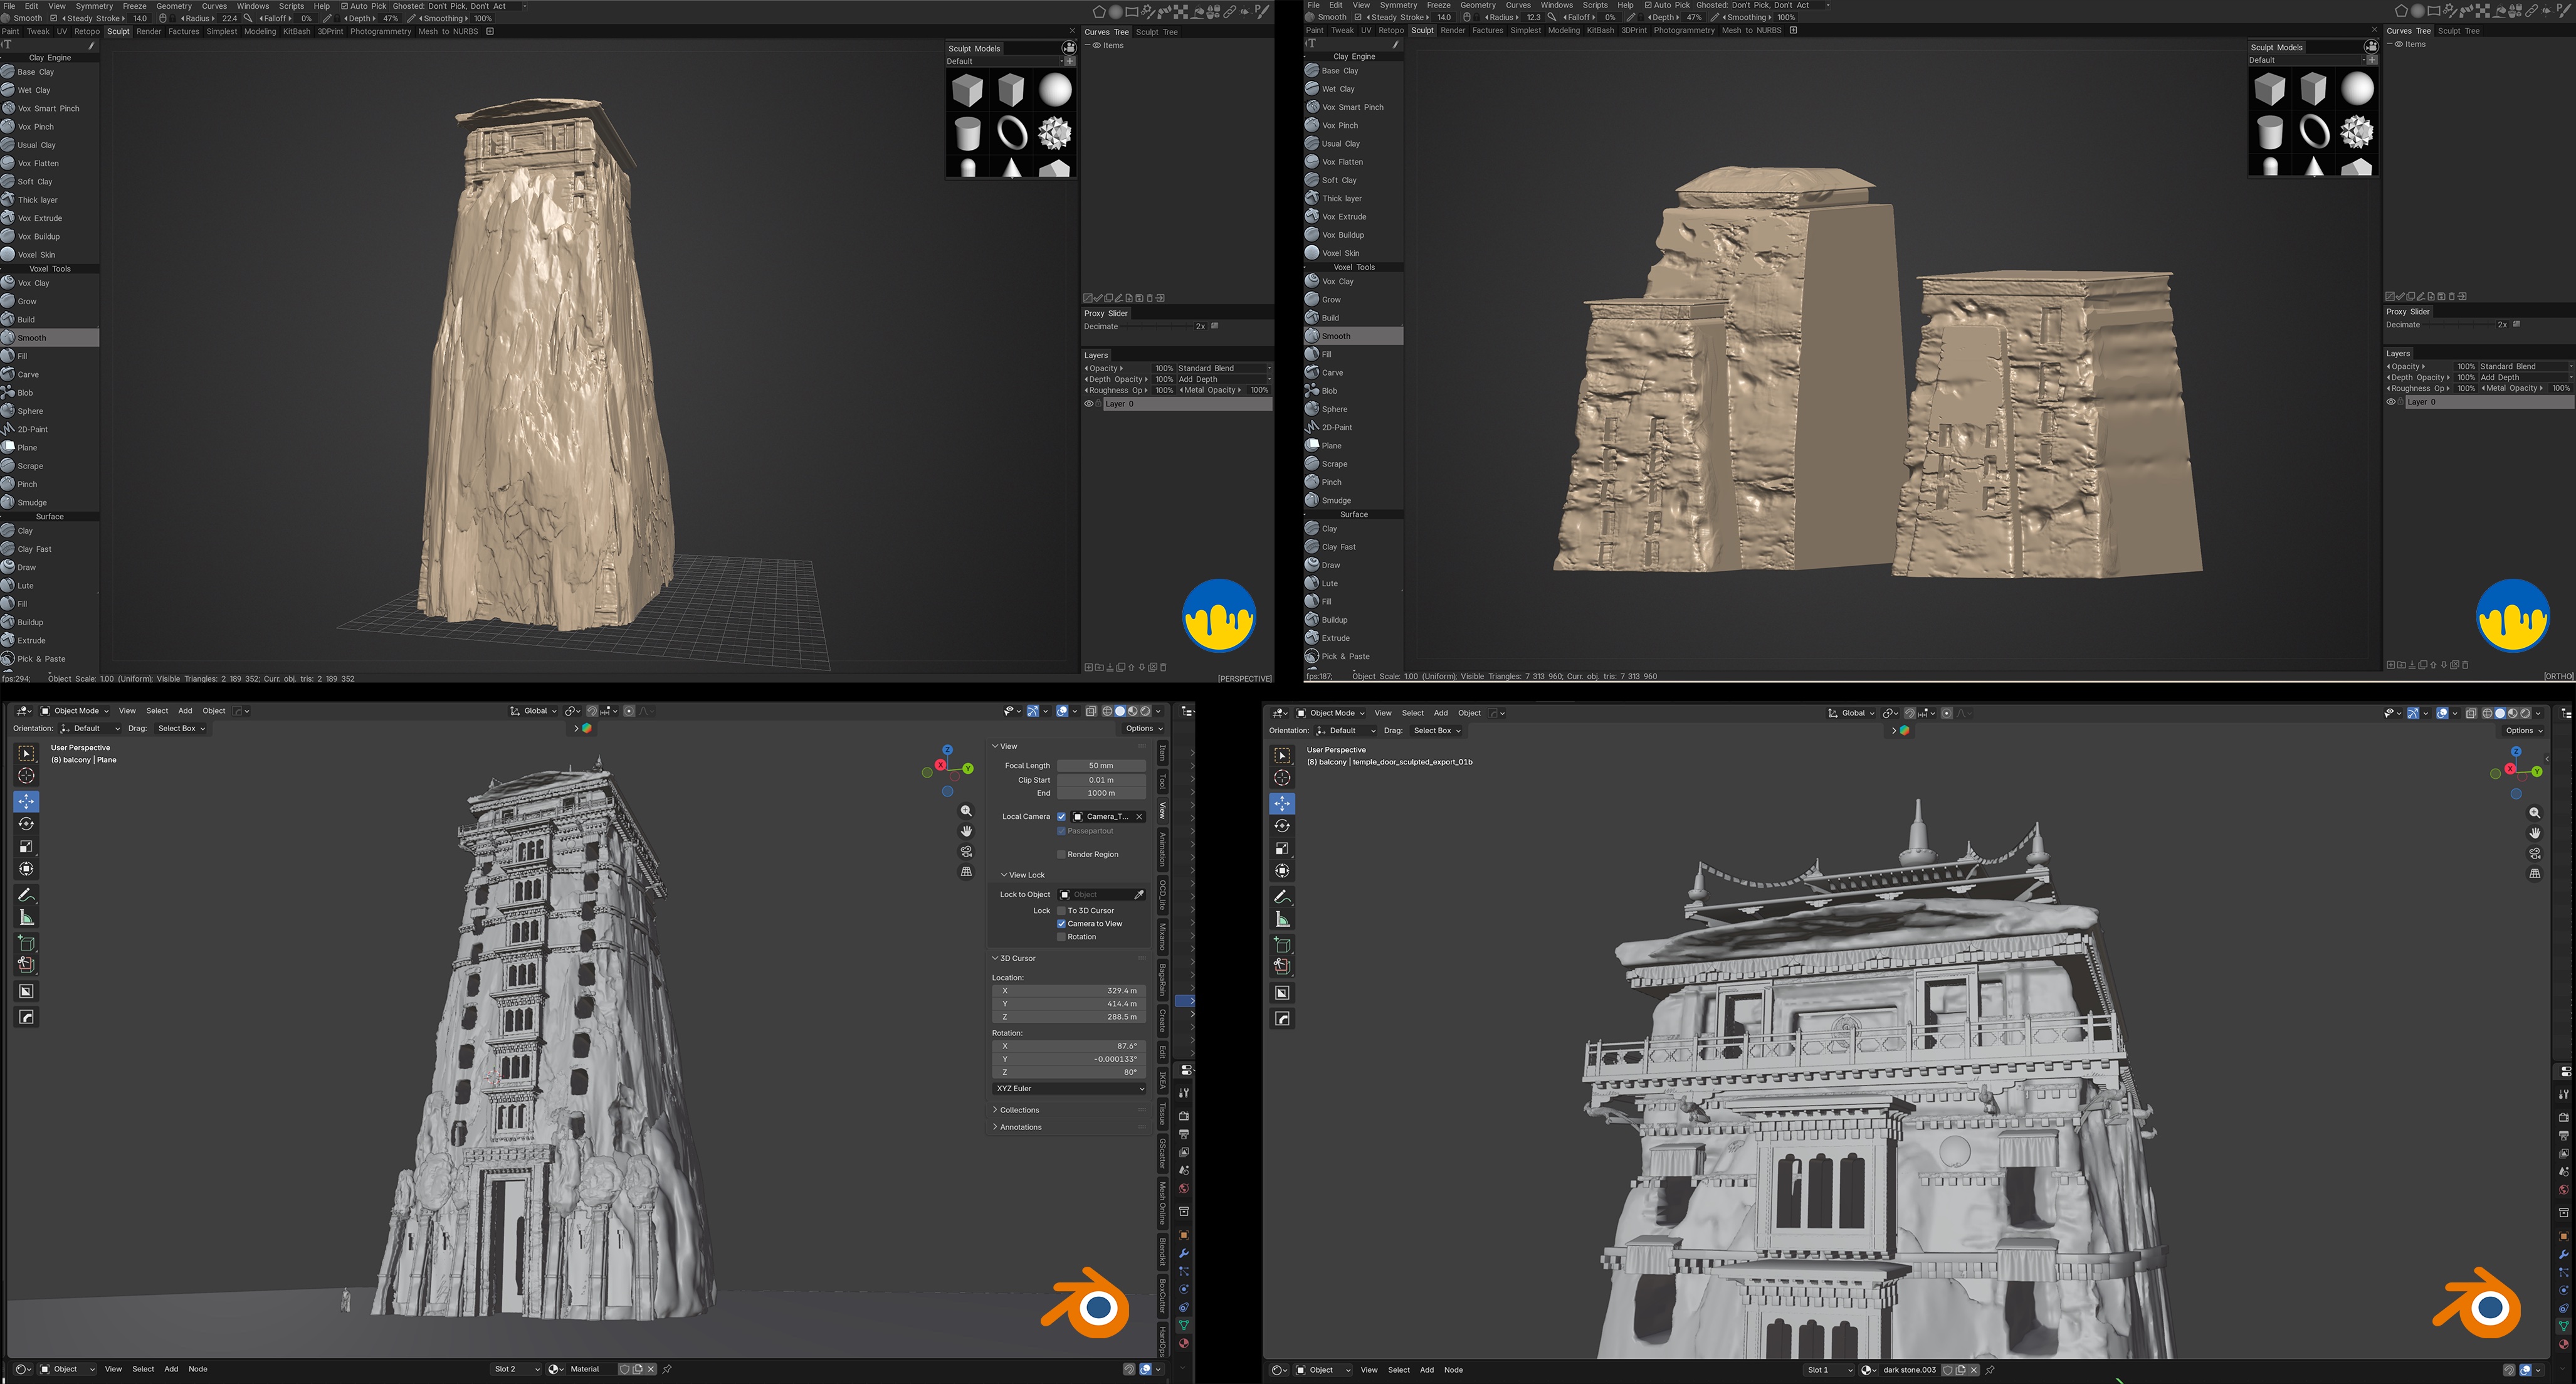Switch to Retopo tab in top-left 3DCoat window
This screenshot has width=2576, height=1384.
click(x=87, y=31)
